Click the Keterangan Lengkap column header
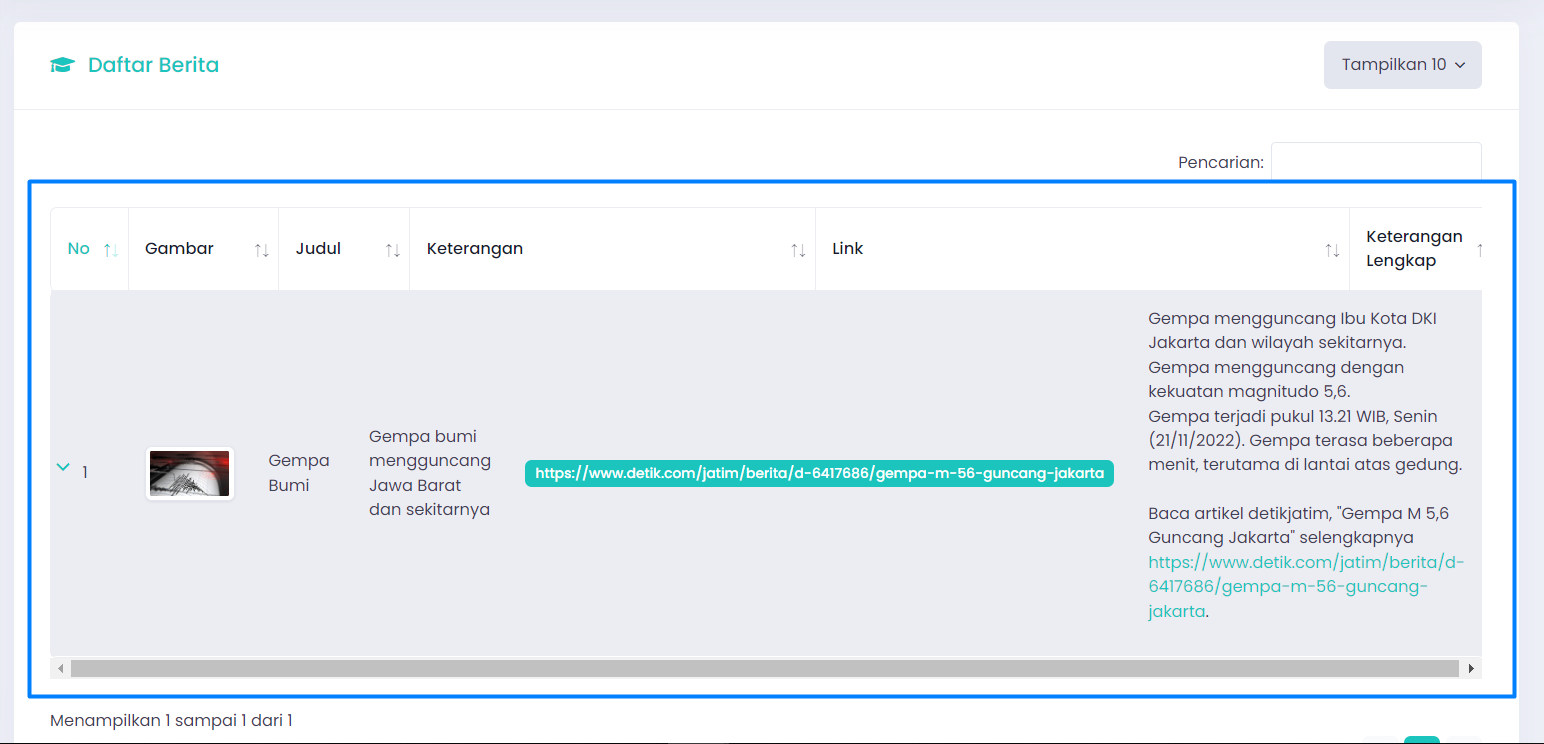1544x744 pixels. pyautogui.click(x=1414, y=249)
